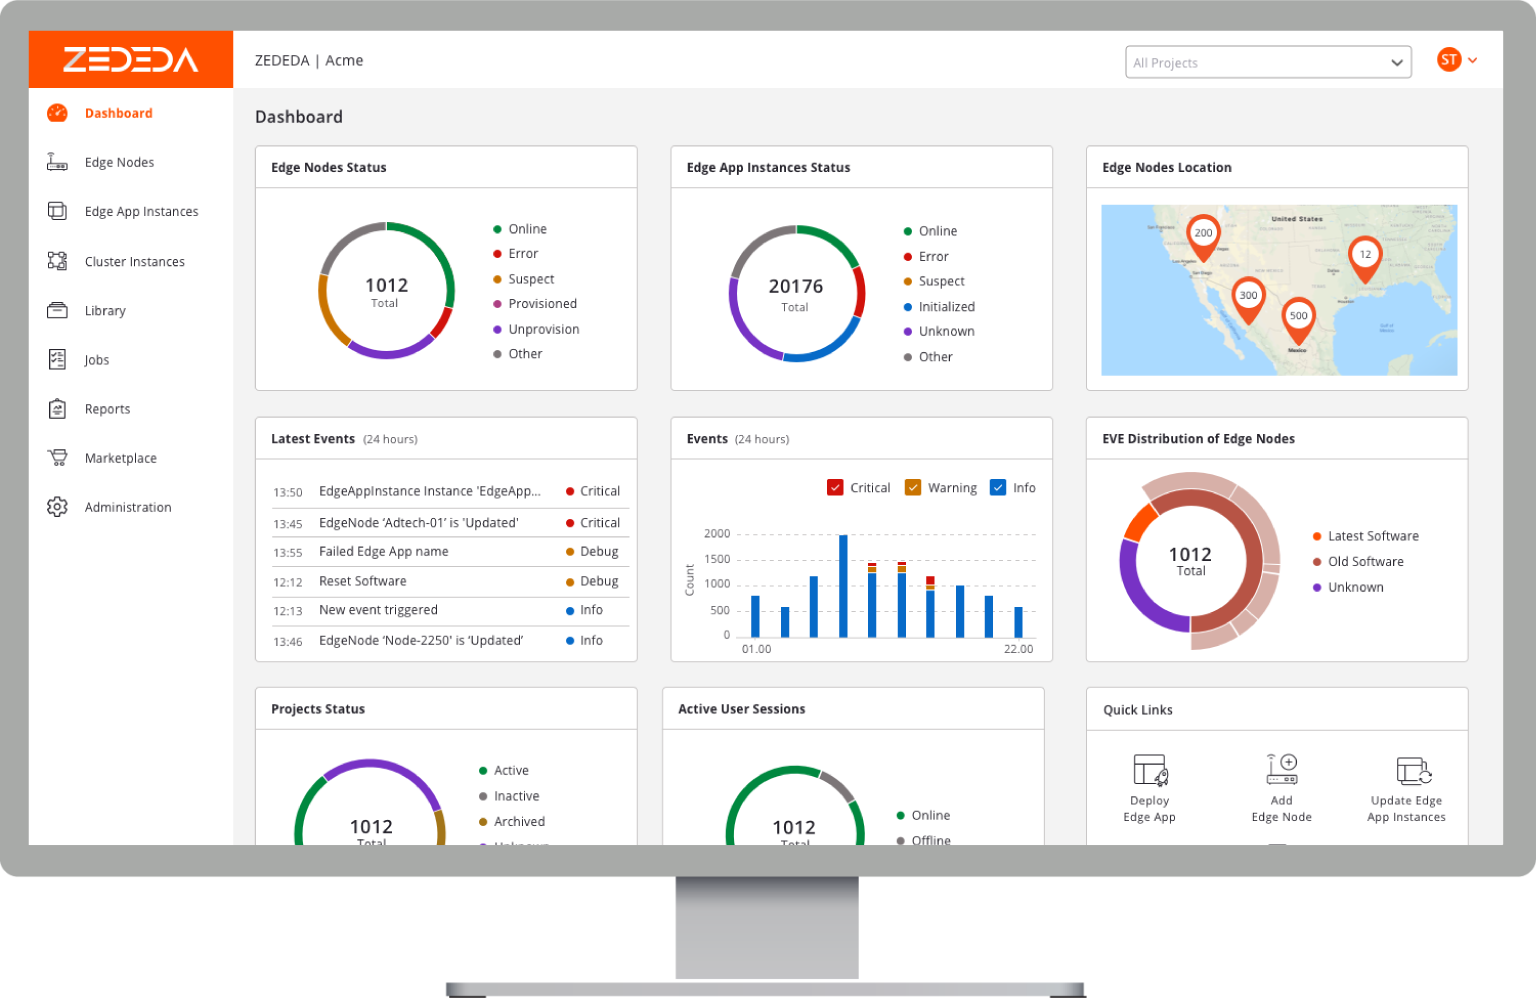1536x998 pixels.
Task: Disable the Info events checkbox
Action: [997, 488]
